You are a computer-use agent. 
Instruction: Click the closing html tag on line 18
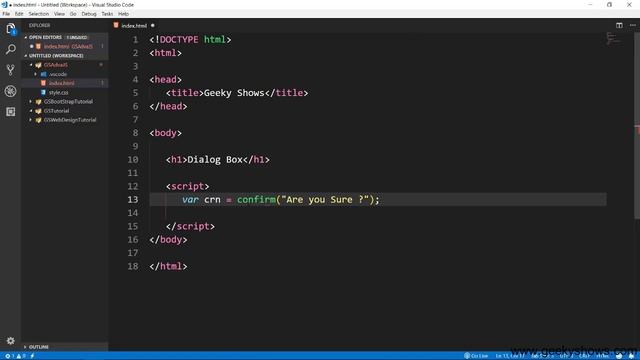(168, 266)
